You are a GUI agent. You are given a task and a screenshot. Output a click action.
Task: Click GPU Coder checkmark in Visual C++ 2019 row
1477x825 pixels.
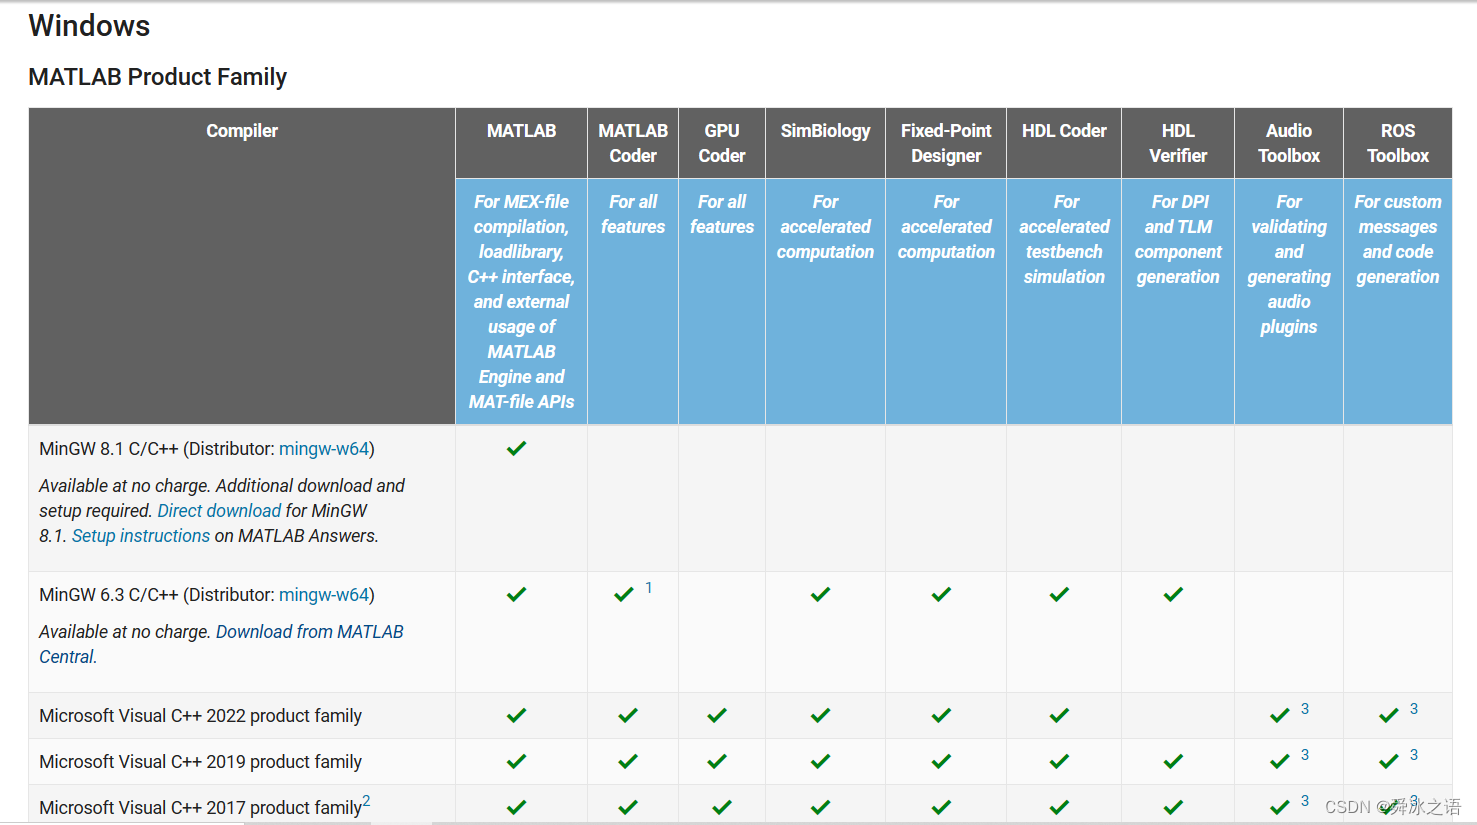(717, 761)
